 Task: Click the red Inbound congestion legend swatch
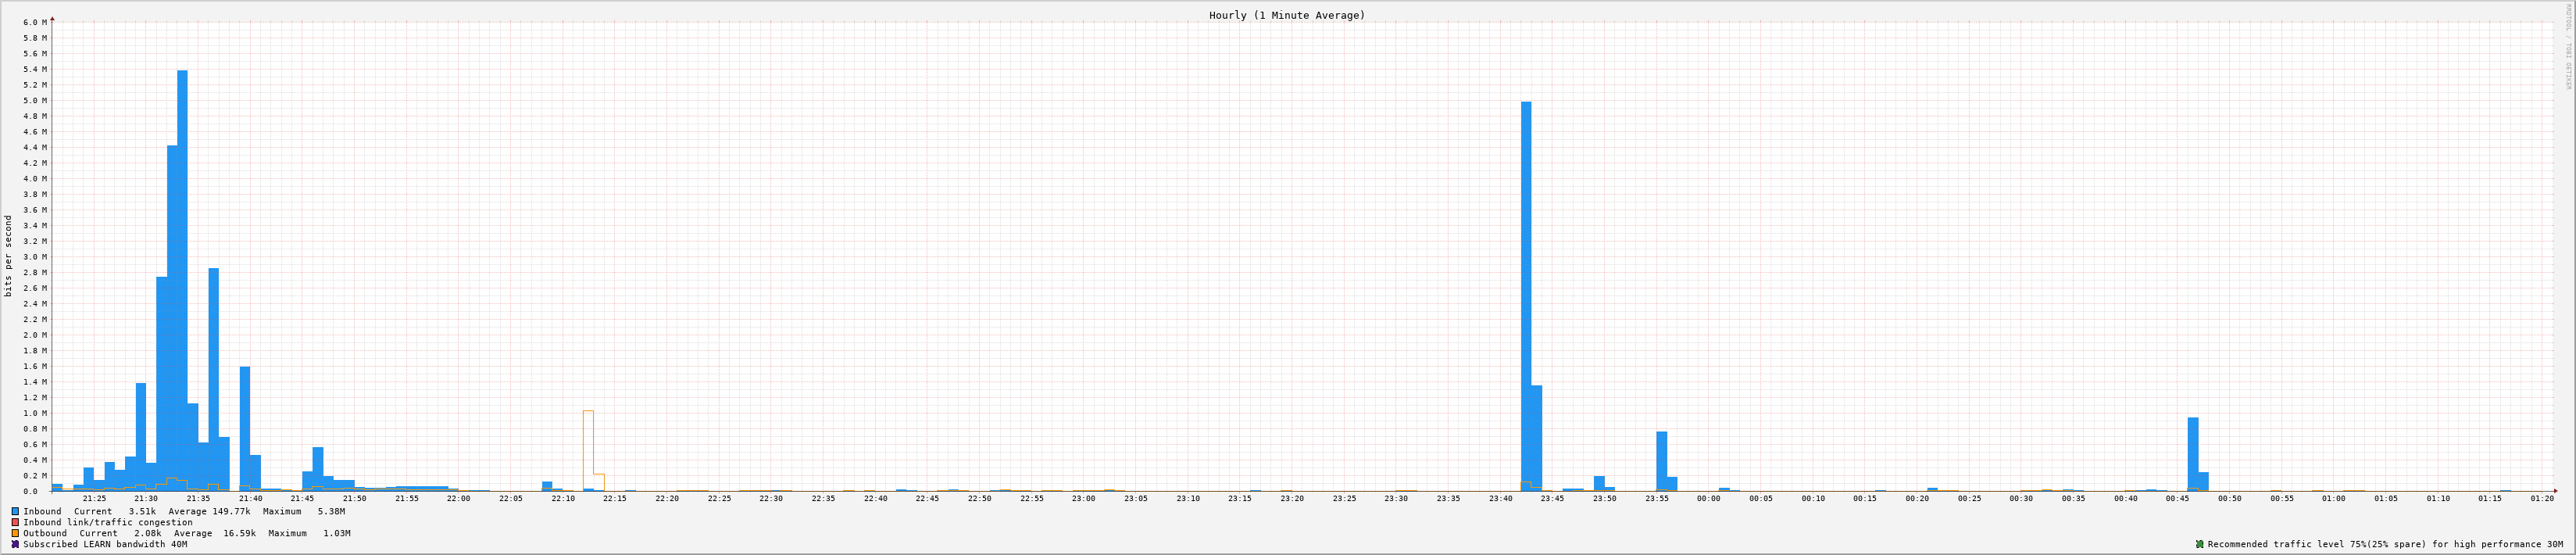click(15, 522)
